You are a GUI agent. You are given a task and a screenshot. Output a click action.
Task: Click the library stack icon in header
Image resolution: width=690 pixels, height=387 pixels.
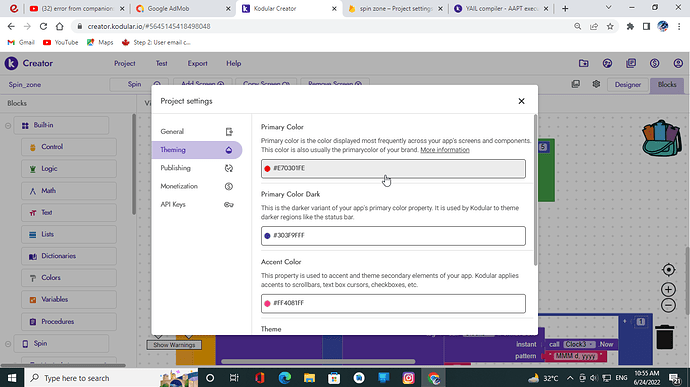[x=631, y=63]
